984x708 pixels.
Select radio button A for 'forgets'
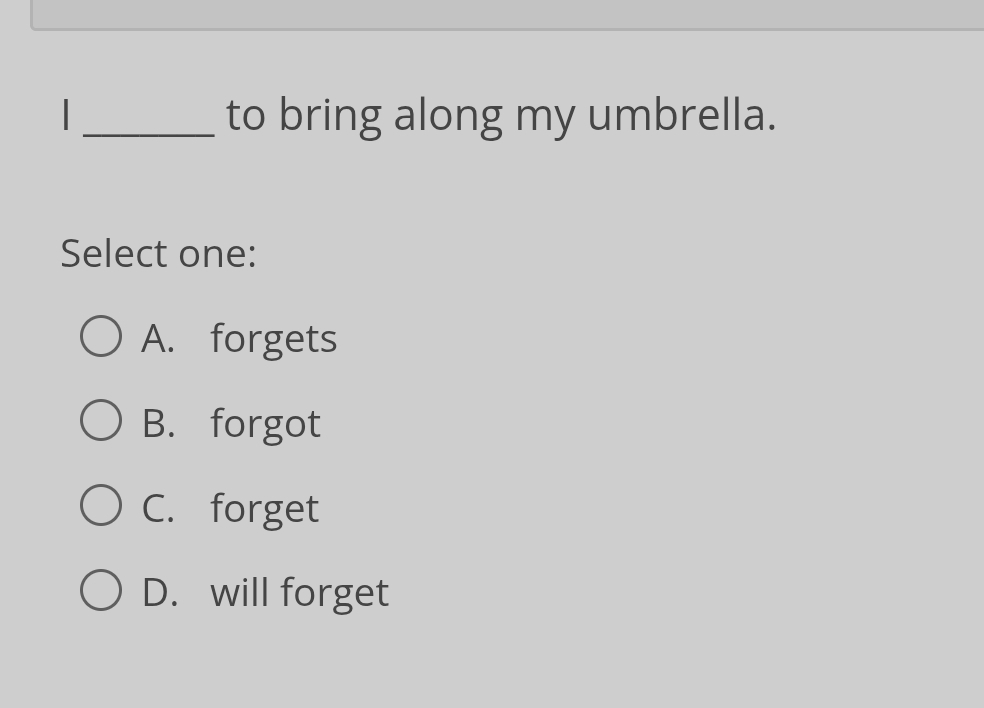coord(100,335)
